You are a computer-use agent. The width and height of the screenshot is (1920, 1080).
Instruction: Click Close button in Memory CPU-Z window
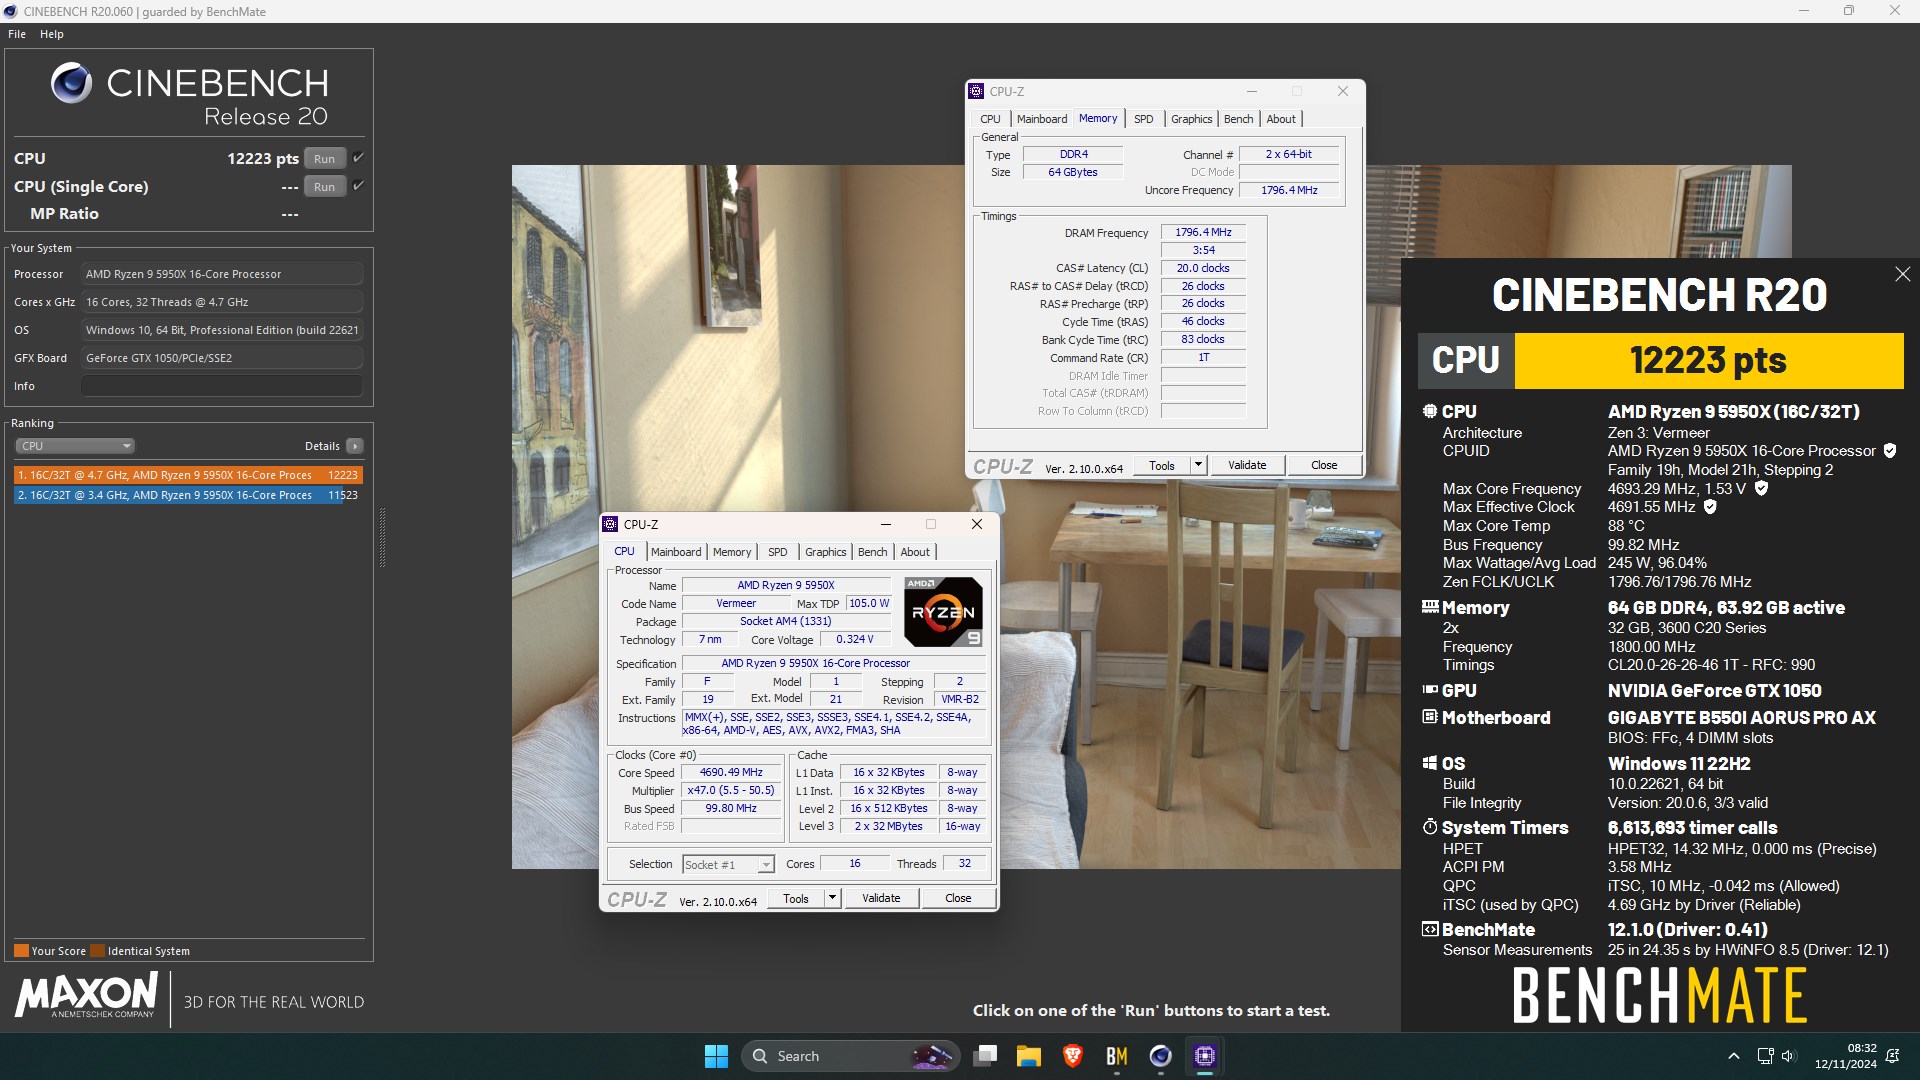point(1324,465)
